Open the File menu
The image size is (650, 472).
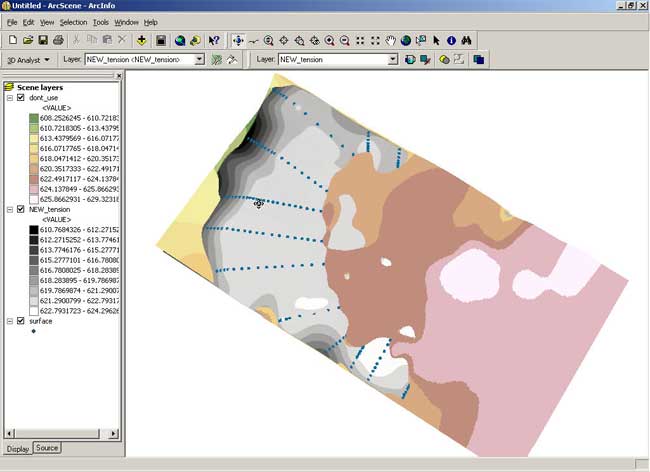12,22
